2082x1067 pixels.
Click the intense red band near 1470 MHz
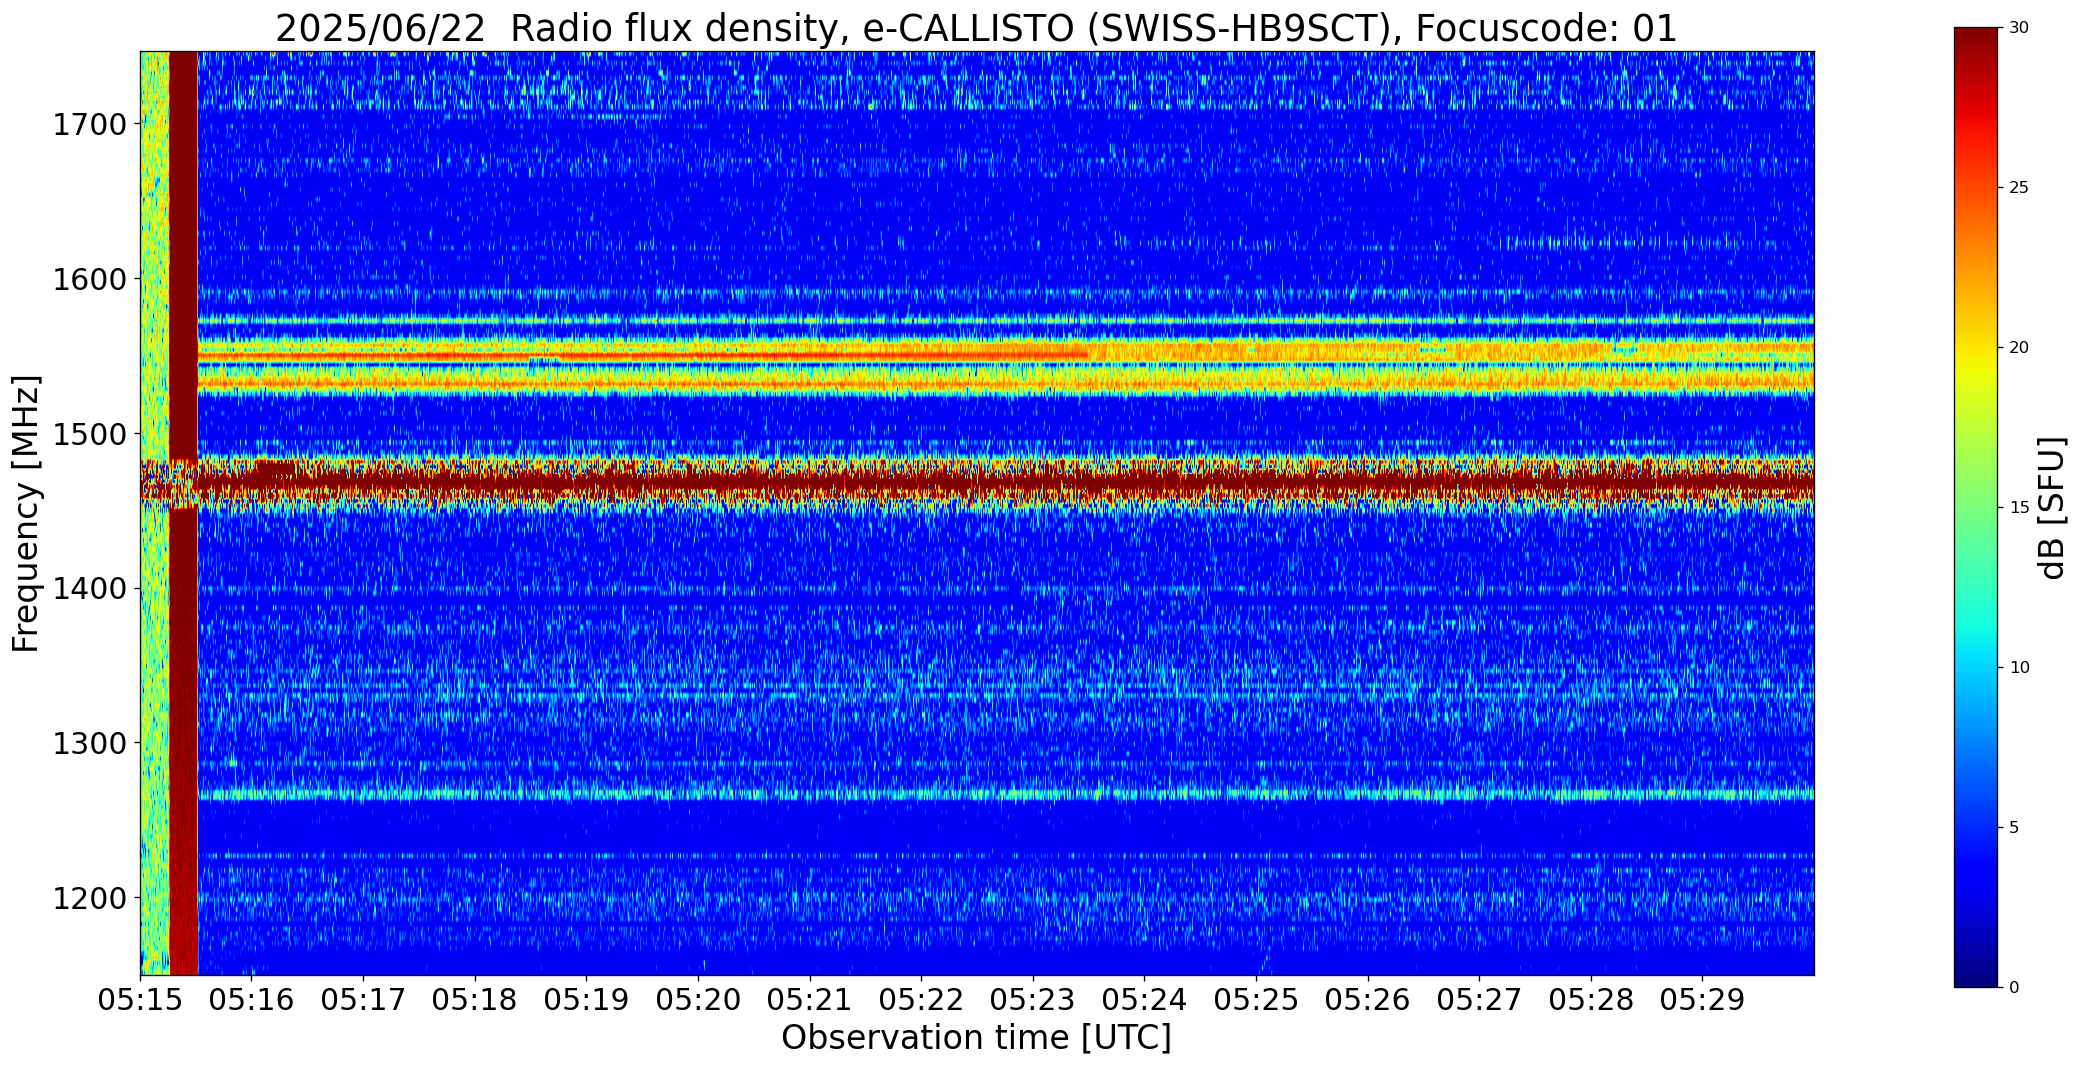976,483
